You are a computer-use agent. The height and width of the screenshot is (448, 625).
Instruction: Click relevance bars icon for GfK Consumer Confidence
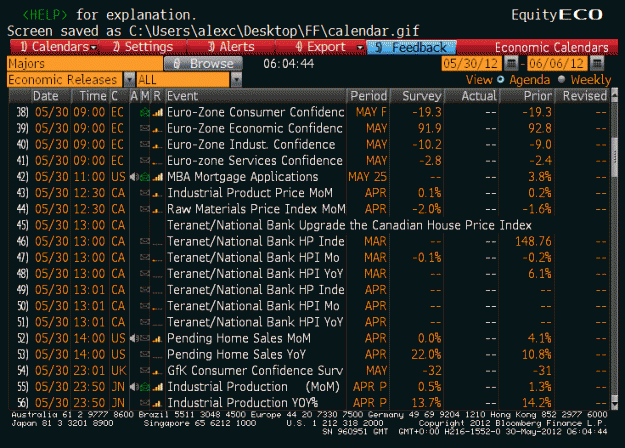tap(157, 371)
